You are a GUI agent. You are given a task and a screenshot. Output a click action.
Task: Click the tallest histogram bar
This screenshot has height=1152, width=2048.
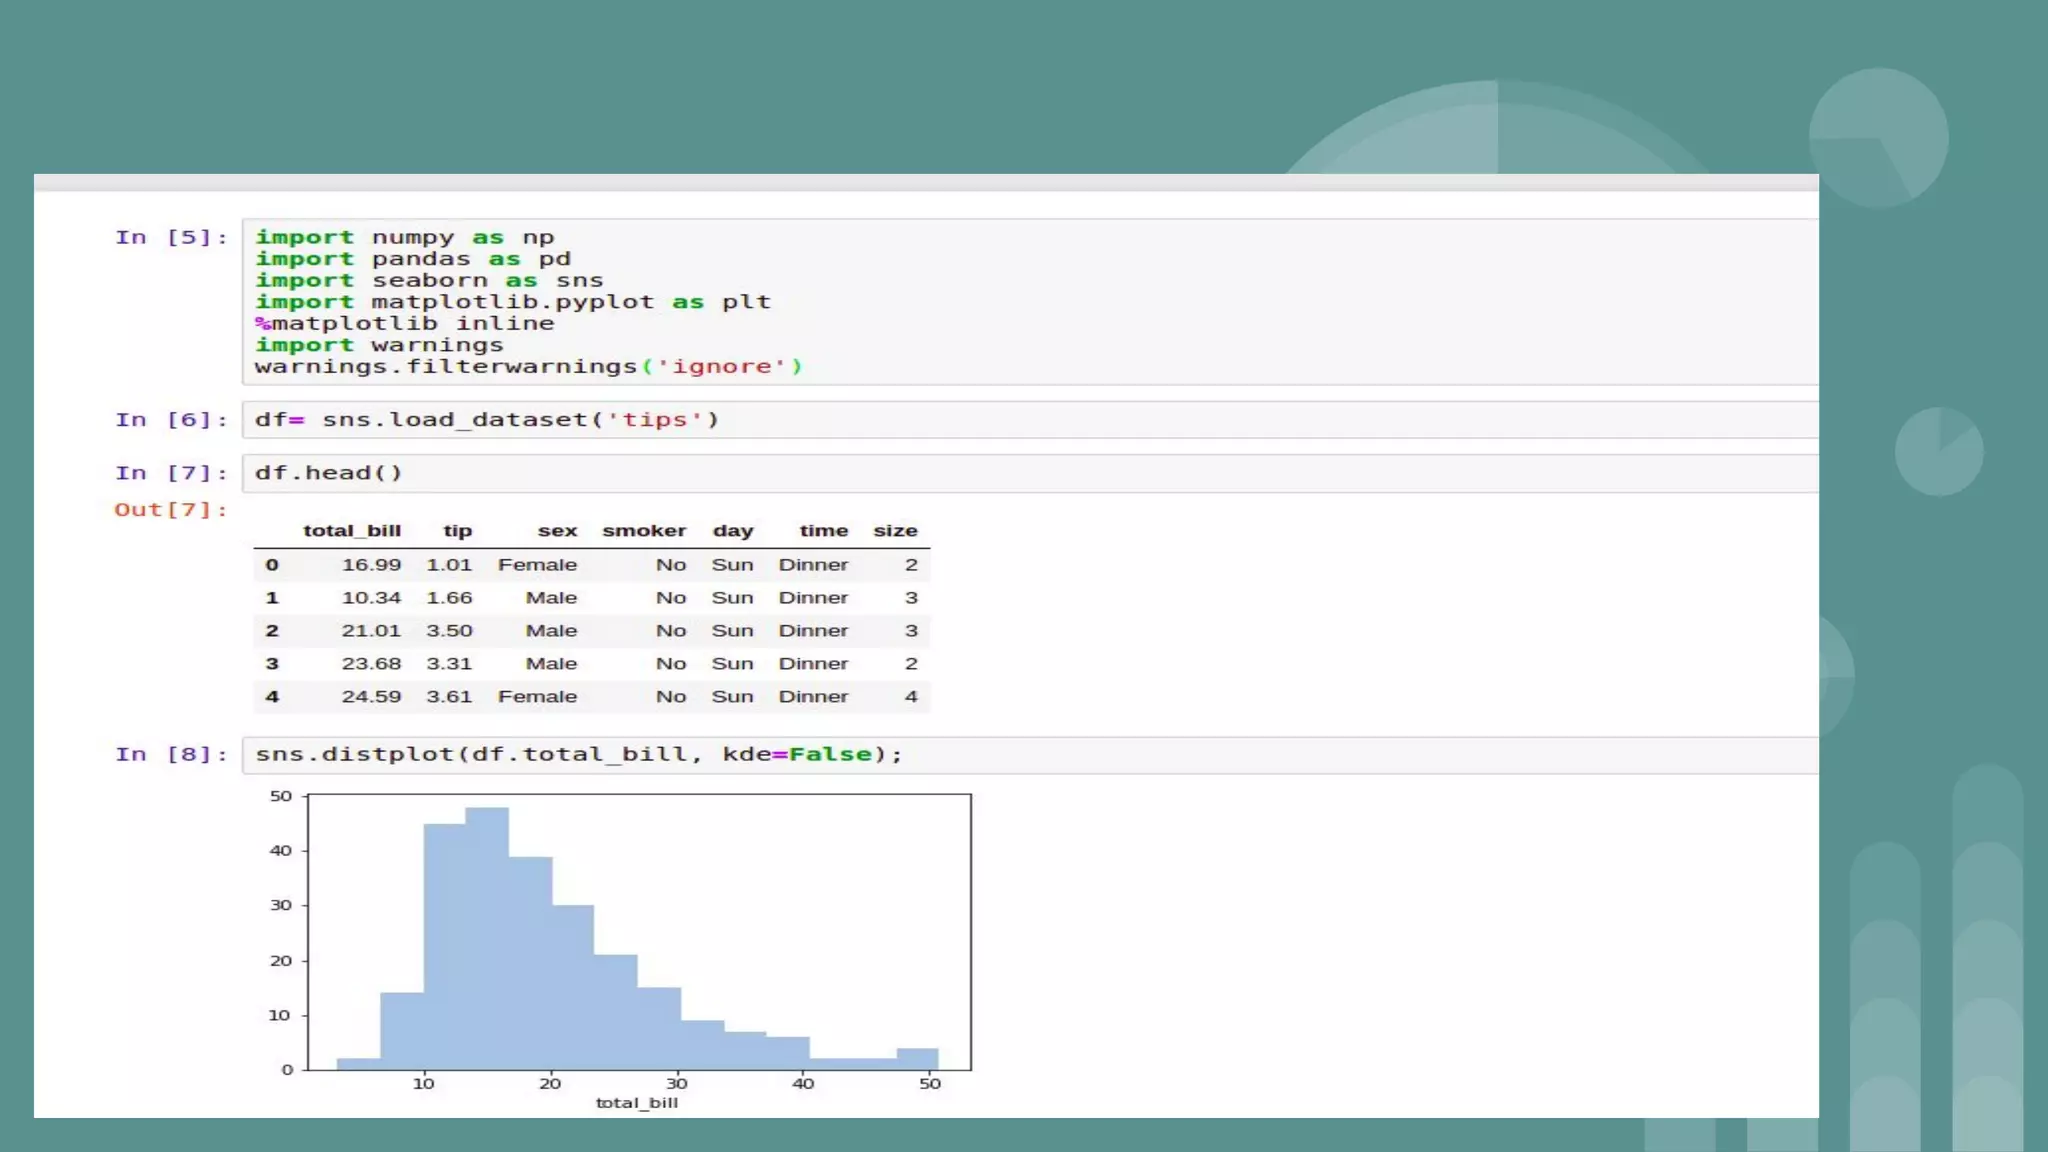pyautogui.click(x=487, y=938)
